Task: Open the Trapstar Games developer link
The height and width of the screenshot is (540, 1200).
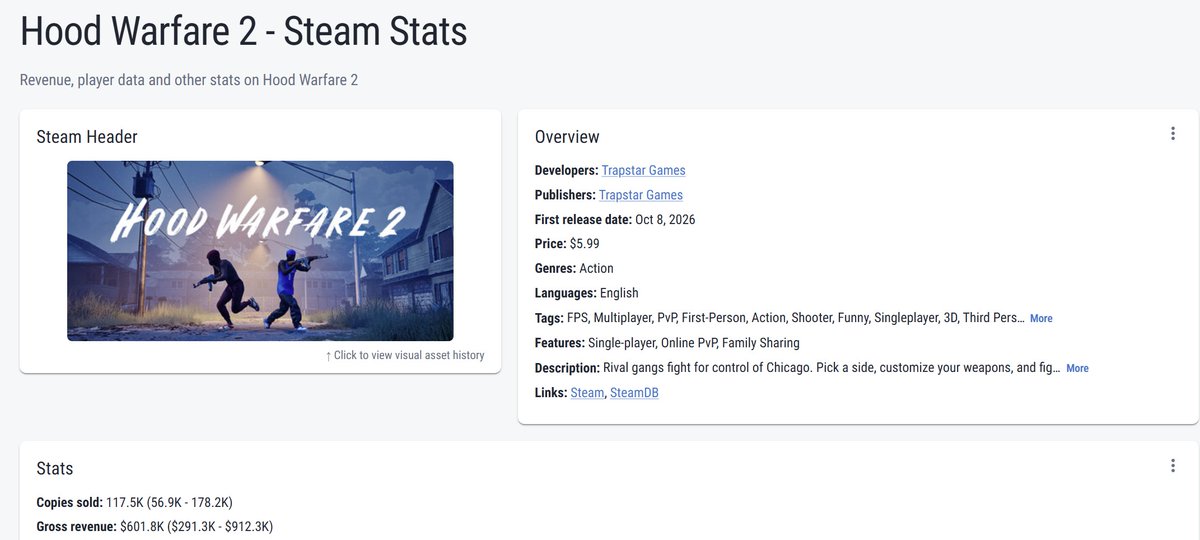Action: tap(643, 170)
